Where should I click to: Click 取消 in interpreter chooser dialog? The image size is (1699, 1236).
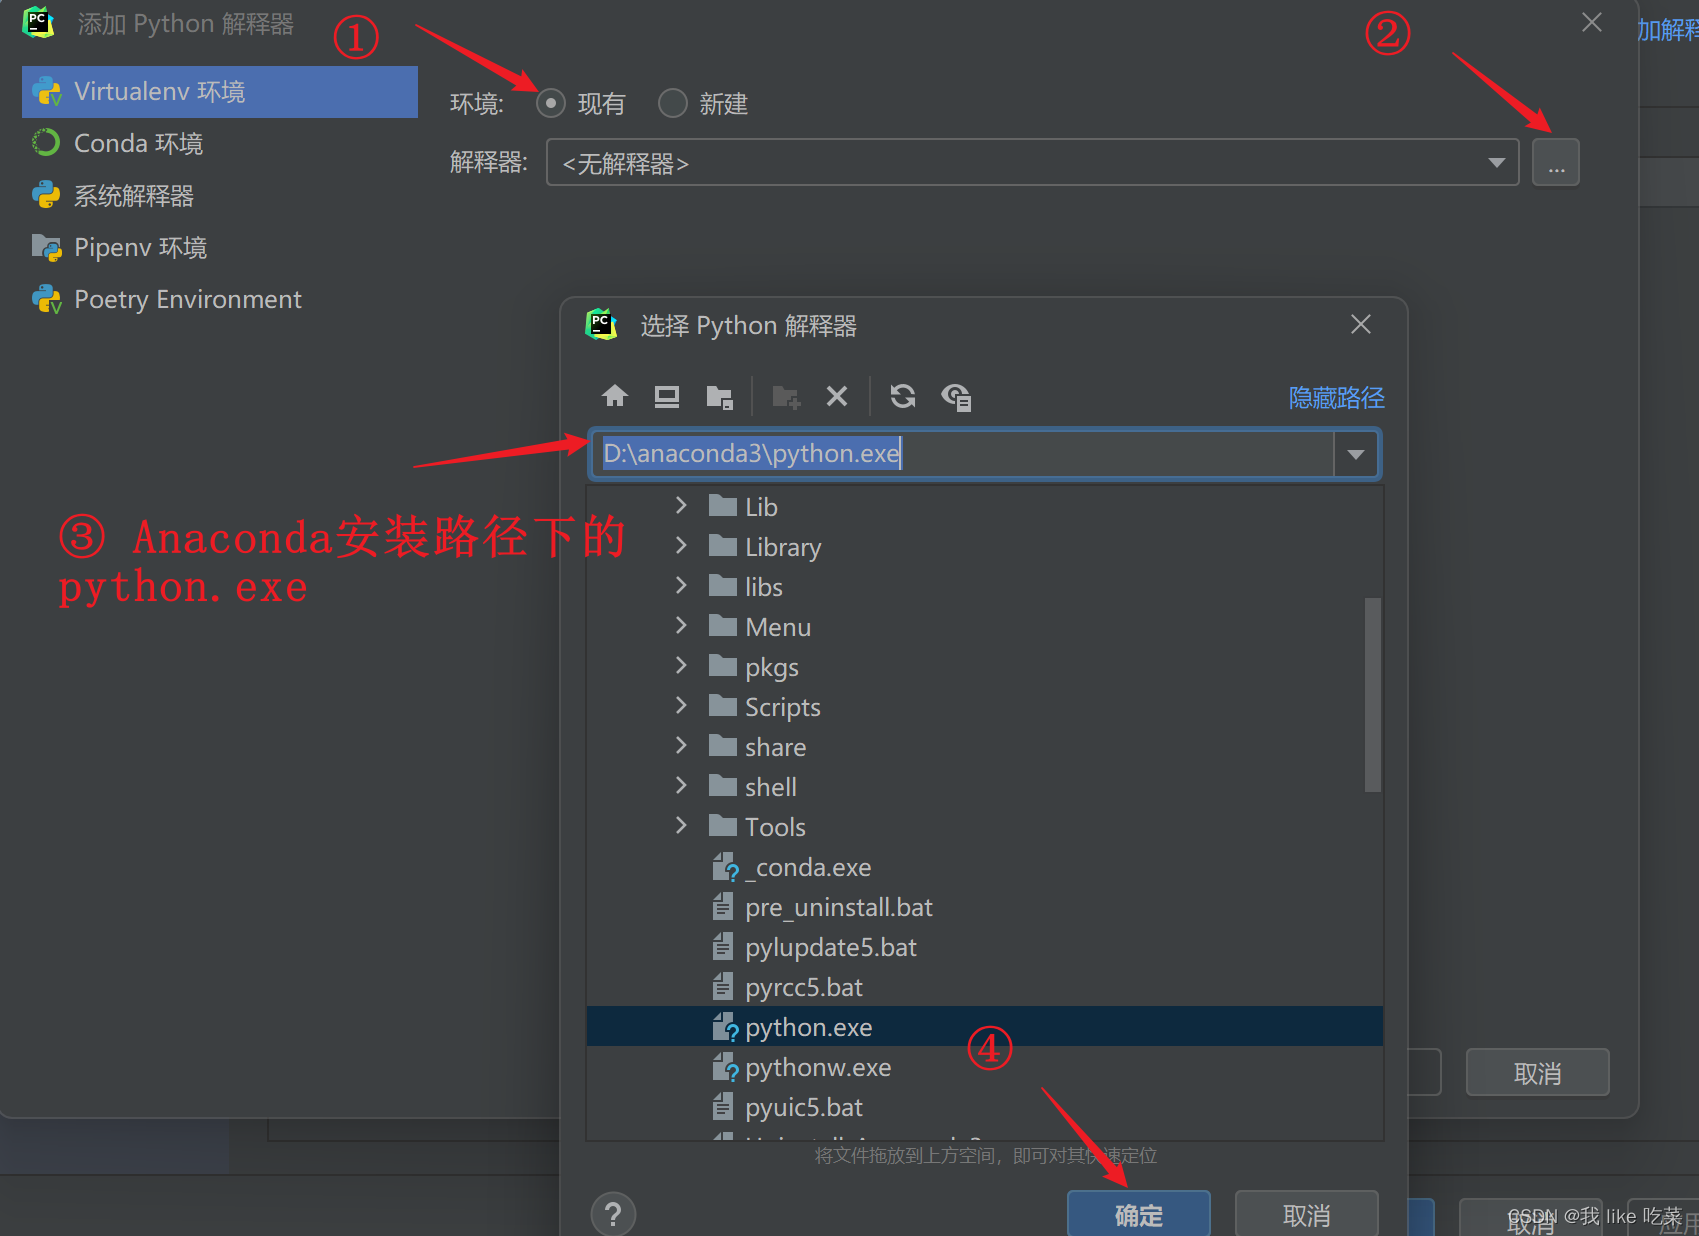click(x=1307, y=1214)
